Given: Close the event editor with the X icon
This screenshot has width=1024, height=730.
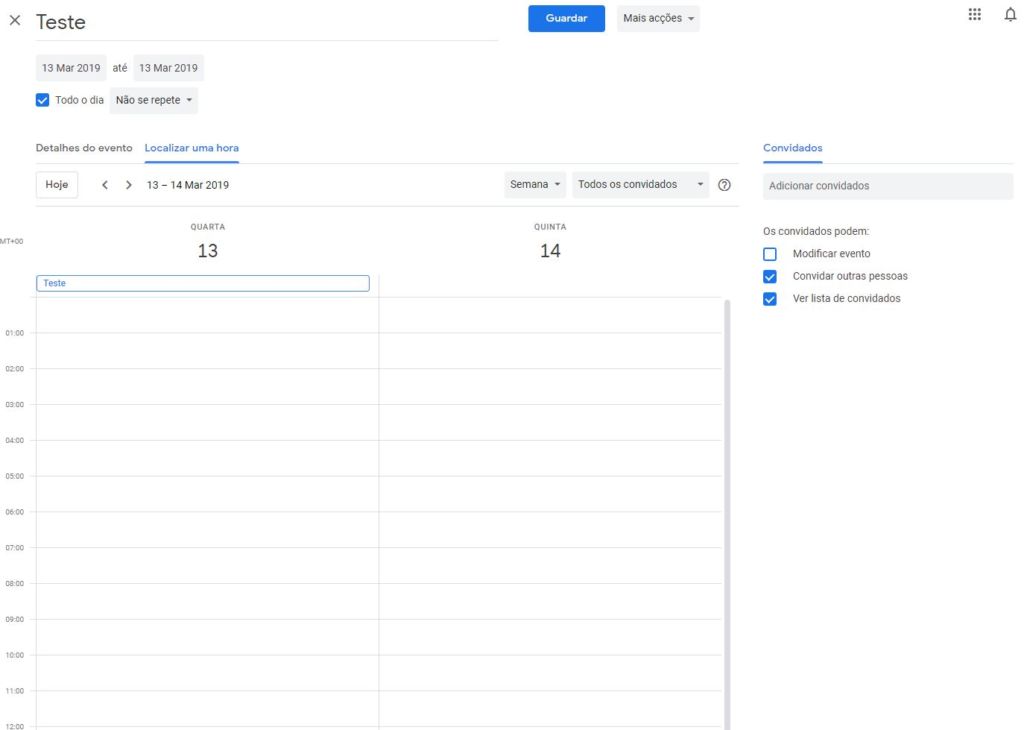Looking at the screenshot, I should coord(14,20).
